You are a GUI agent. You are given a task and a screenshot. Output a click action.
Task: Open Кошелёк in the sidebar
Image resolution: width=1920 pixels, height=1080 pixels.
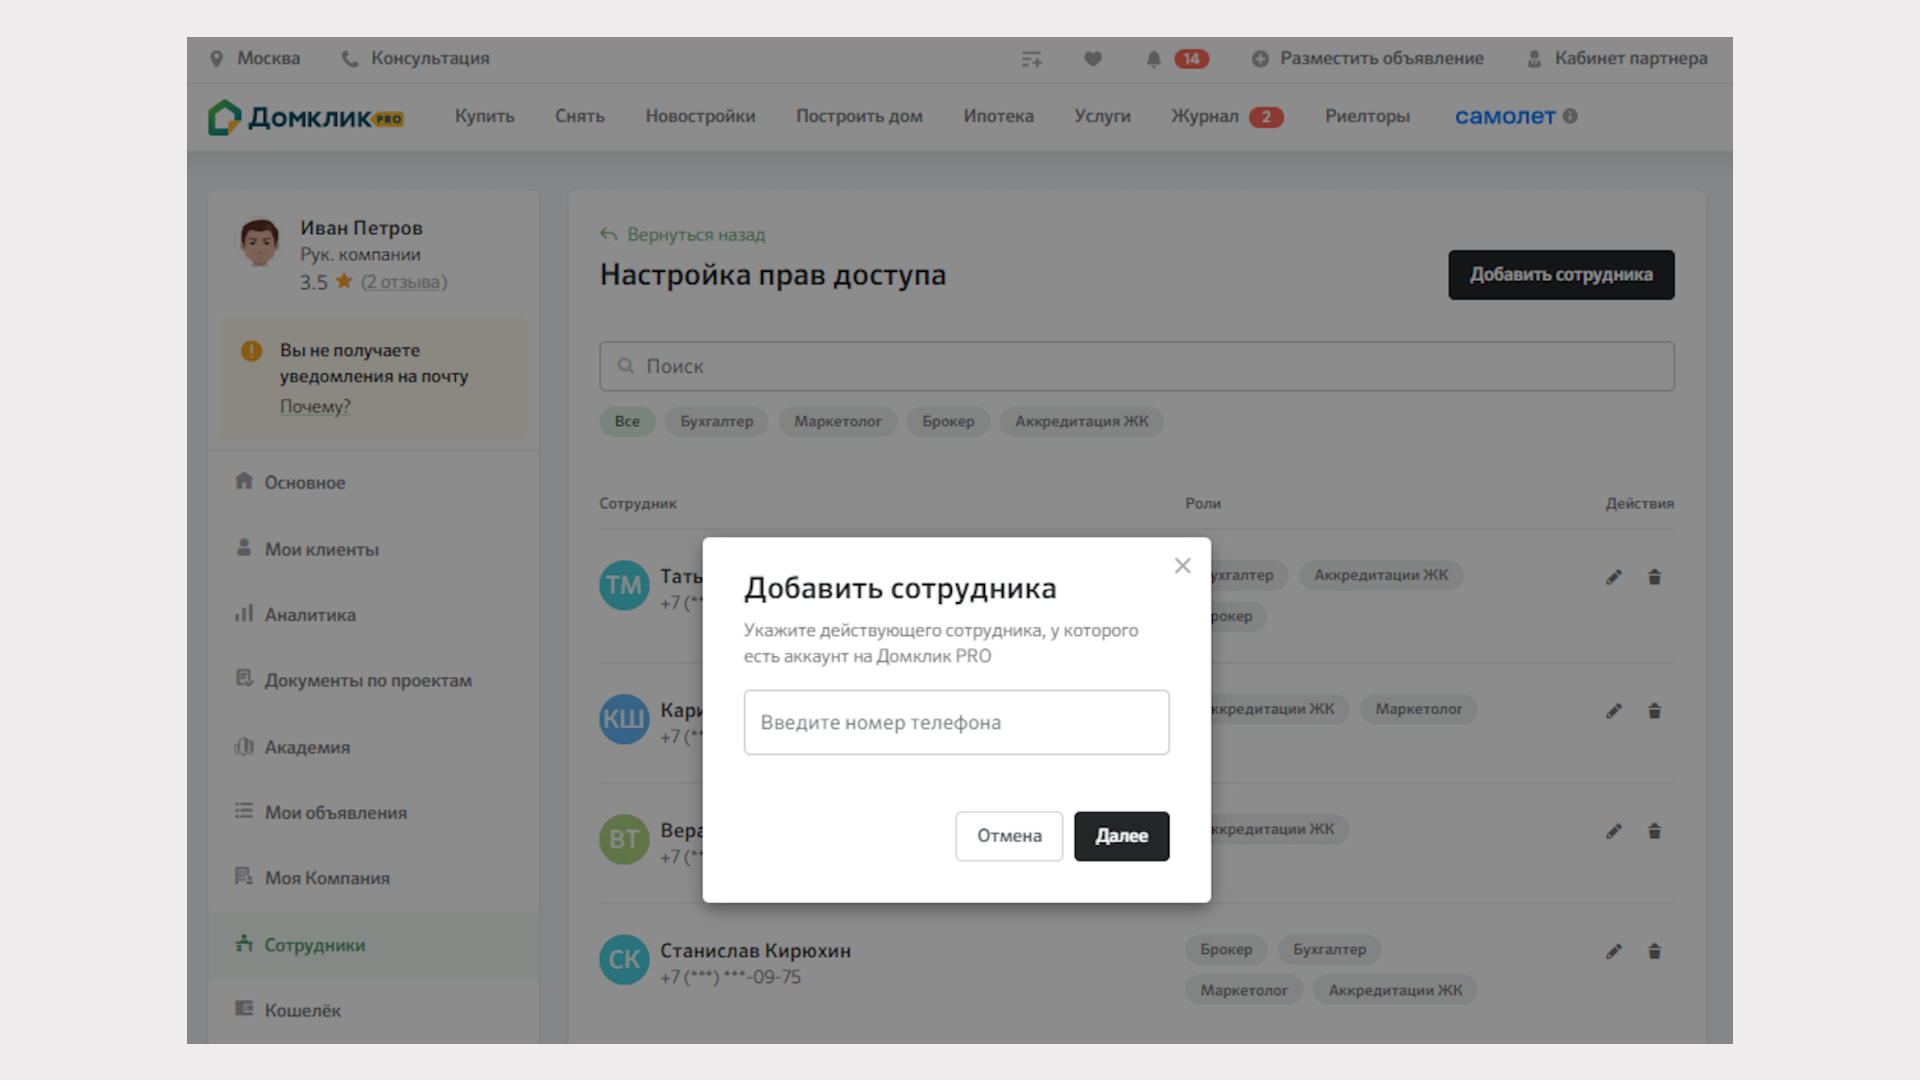click(373, 1011)
